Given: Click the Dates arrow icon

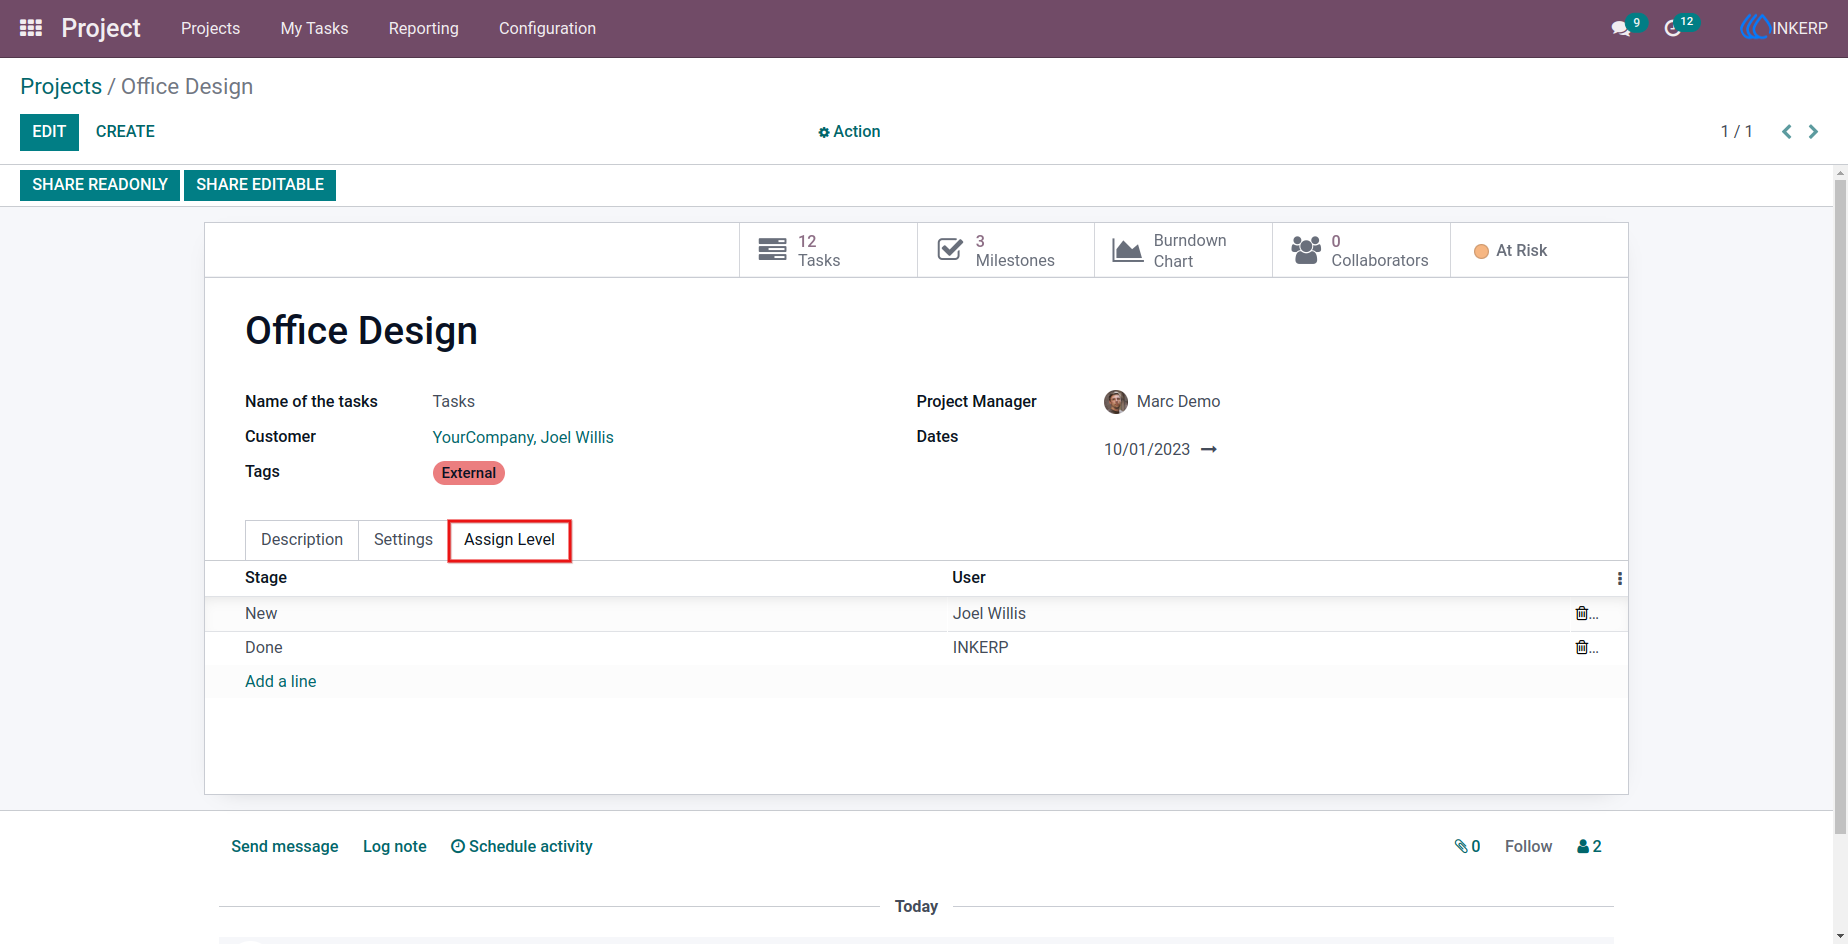Looking at the screenshot, I should coord(1209,449).
